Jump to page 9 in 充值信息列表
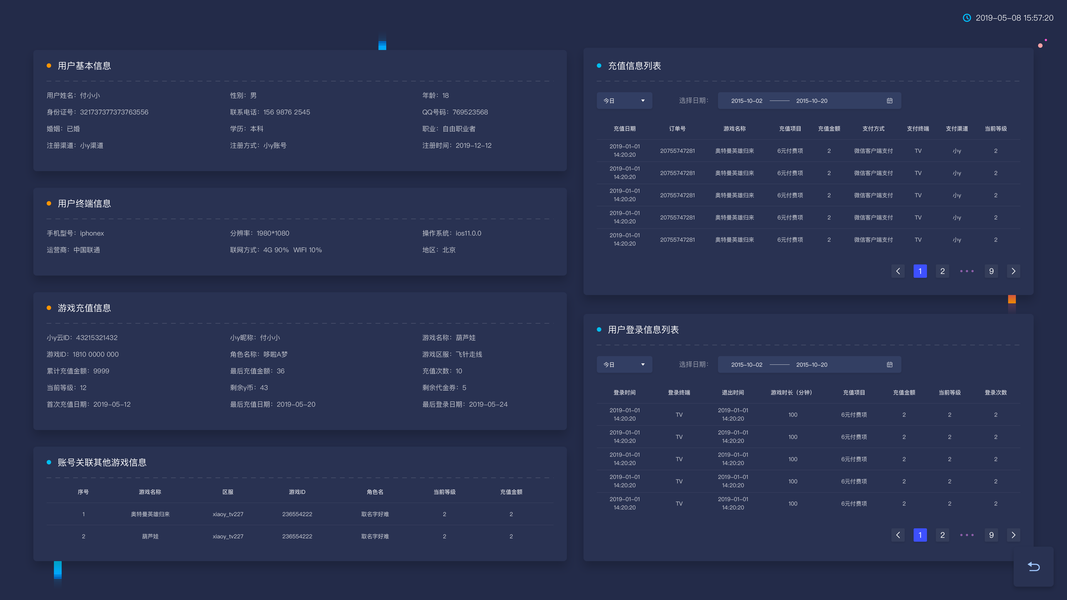This screenshot has width=1067, height=600. [991, 271]
